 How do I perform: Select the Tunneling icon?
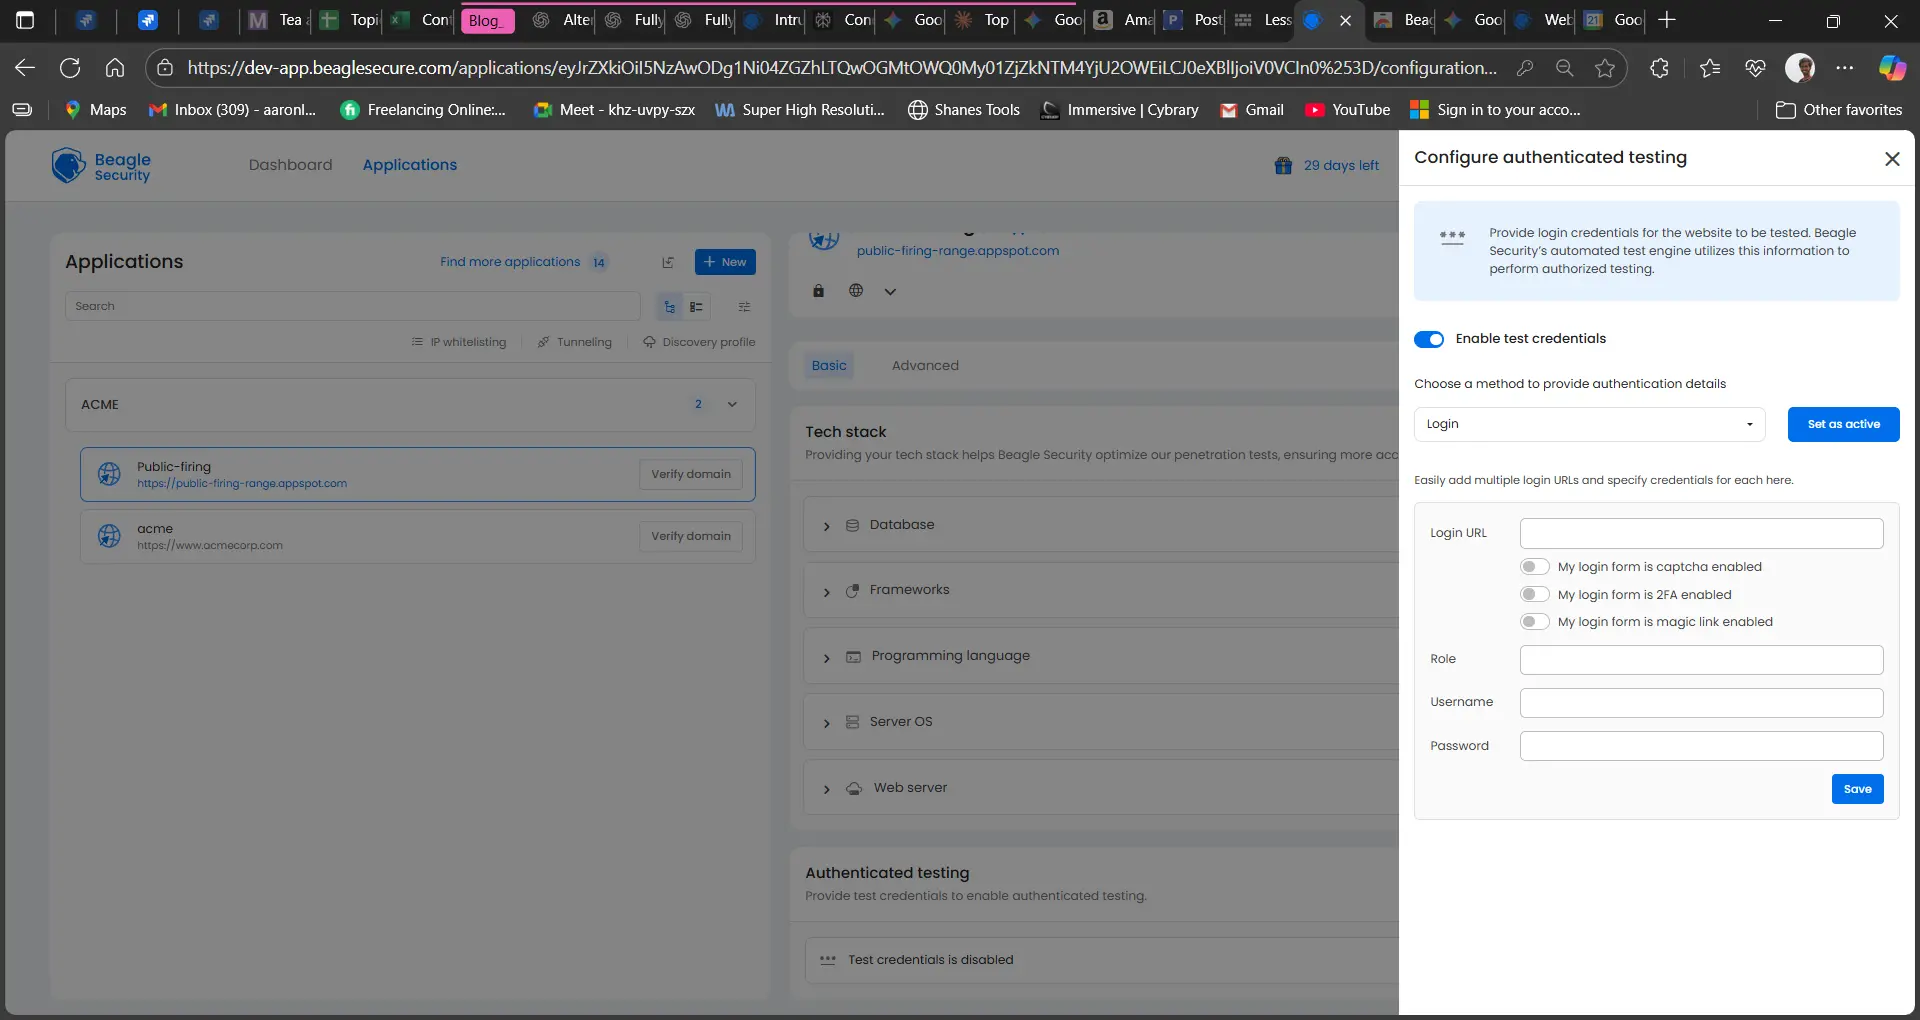pos(545,341)
